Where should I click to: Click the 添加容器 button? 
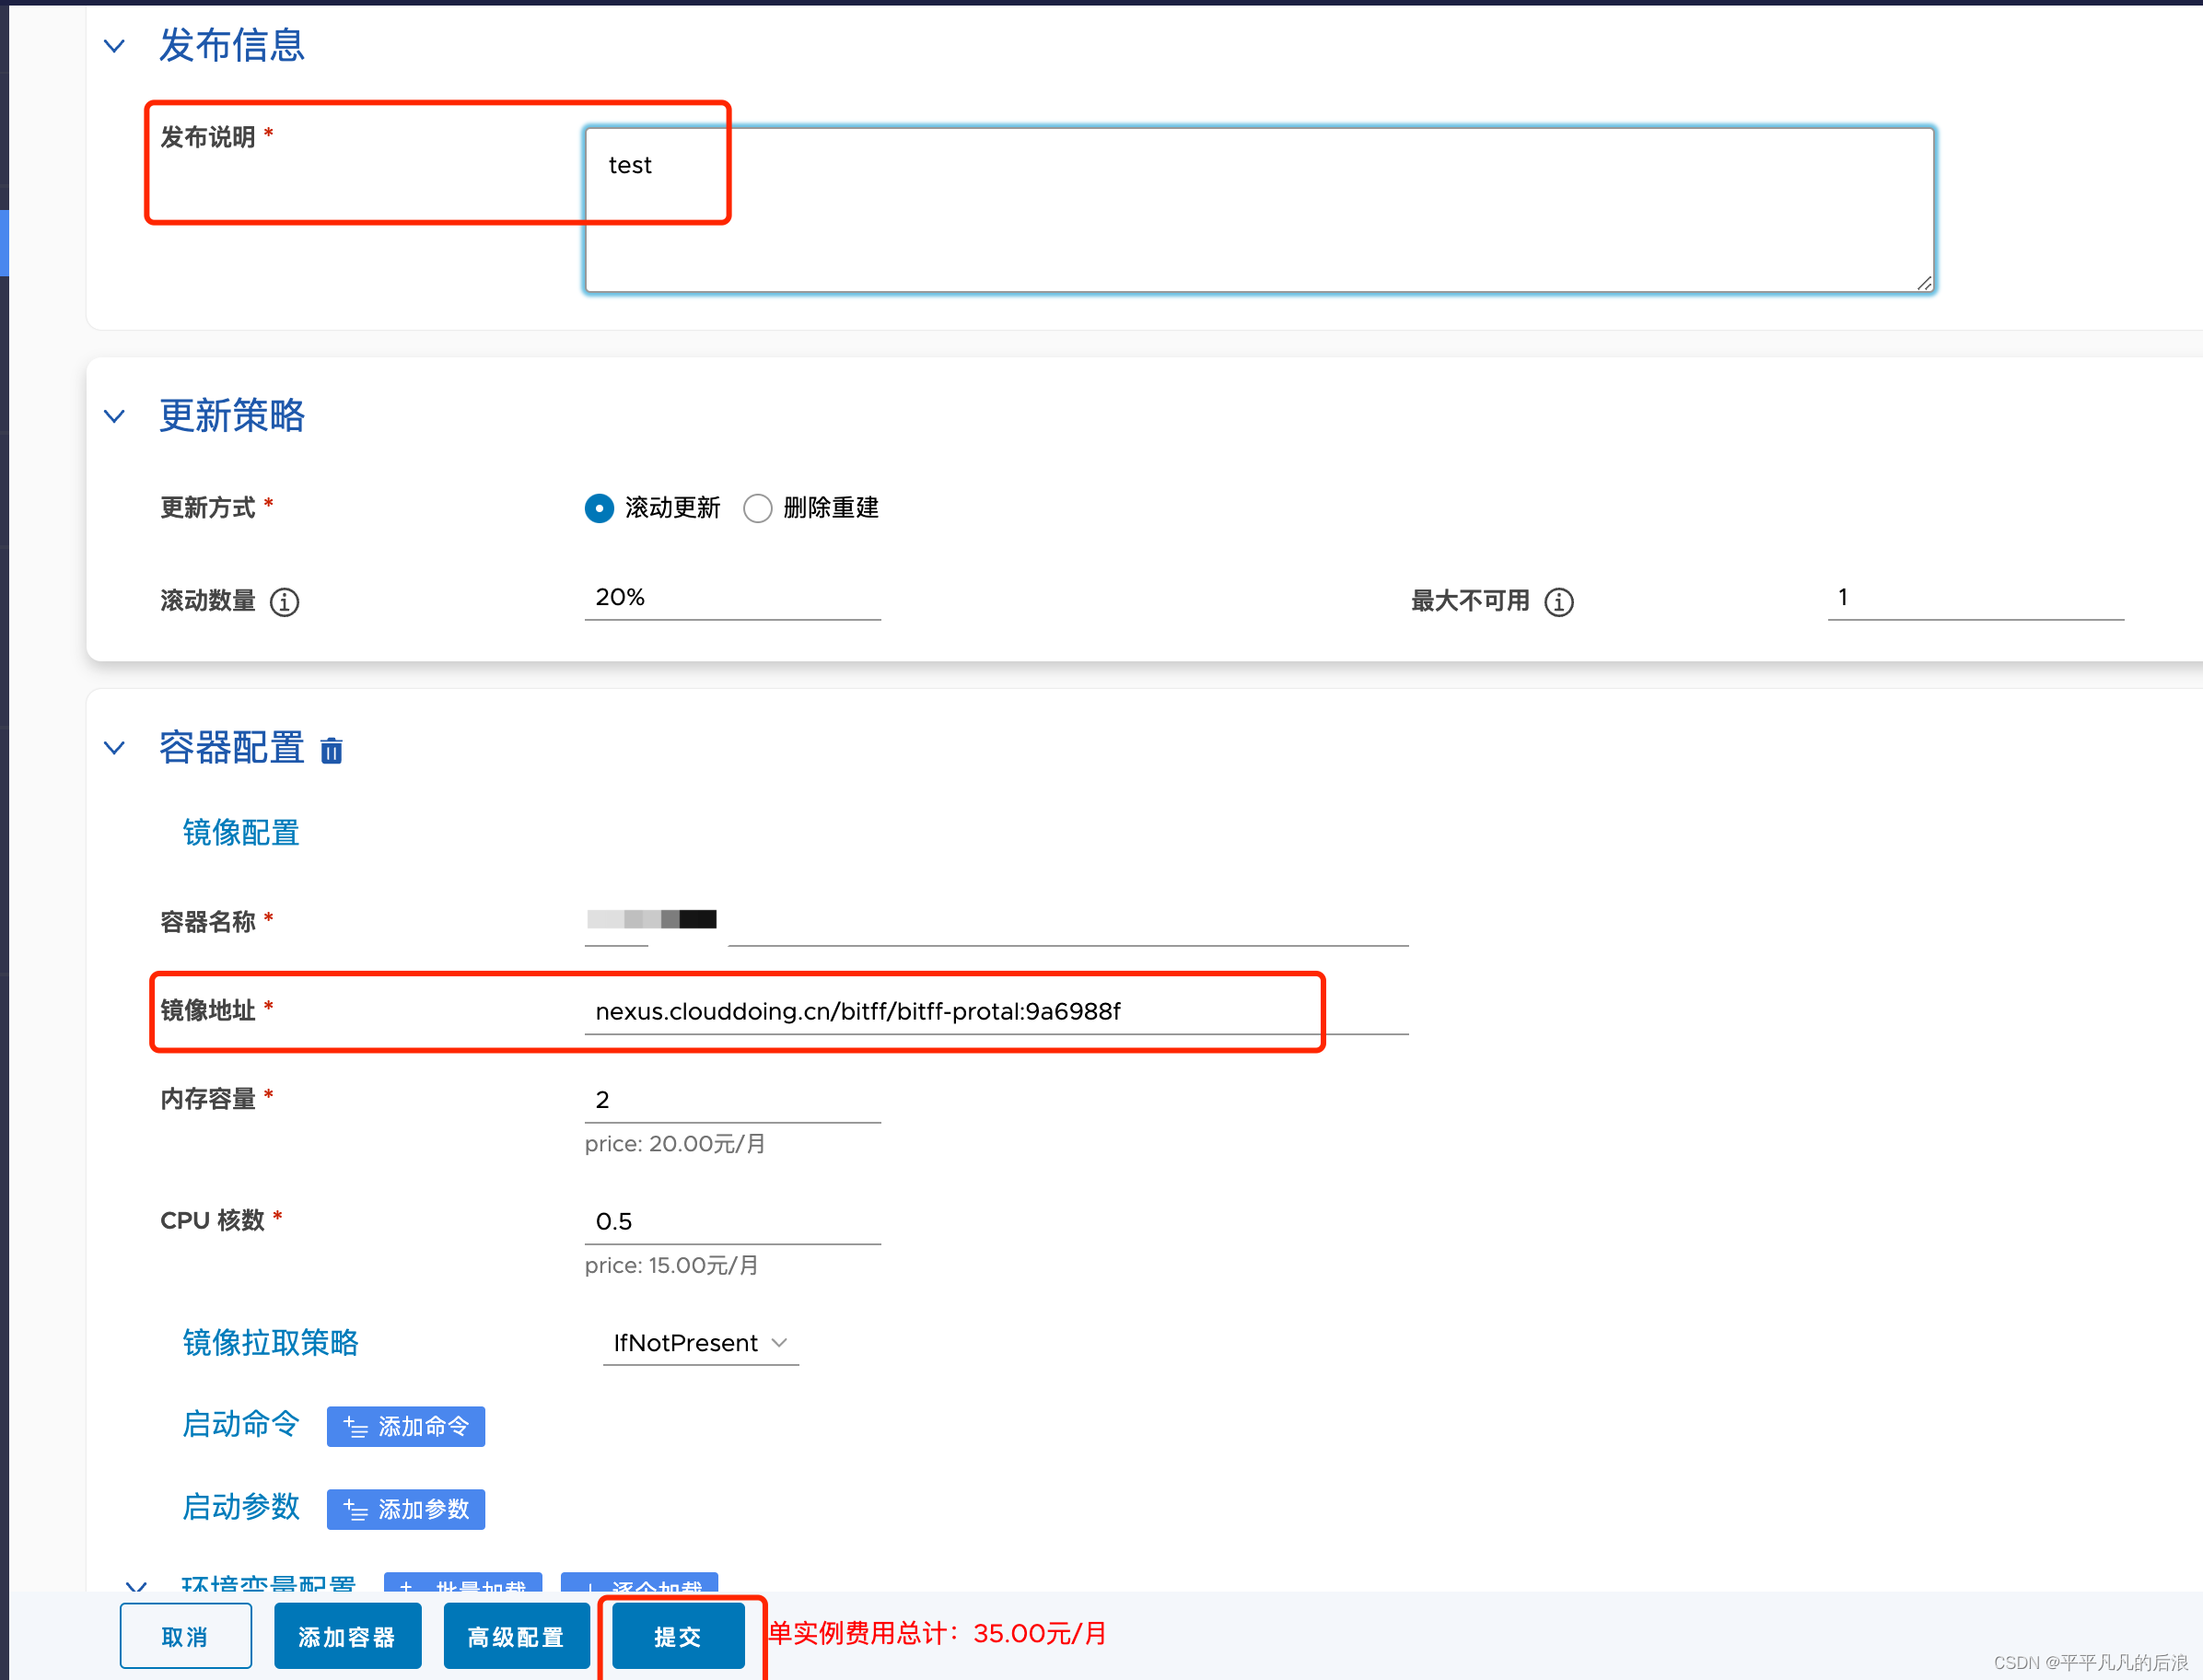(347, 1636)
